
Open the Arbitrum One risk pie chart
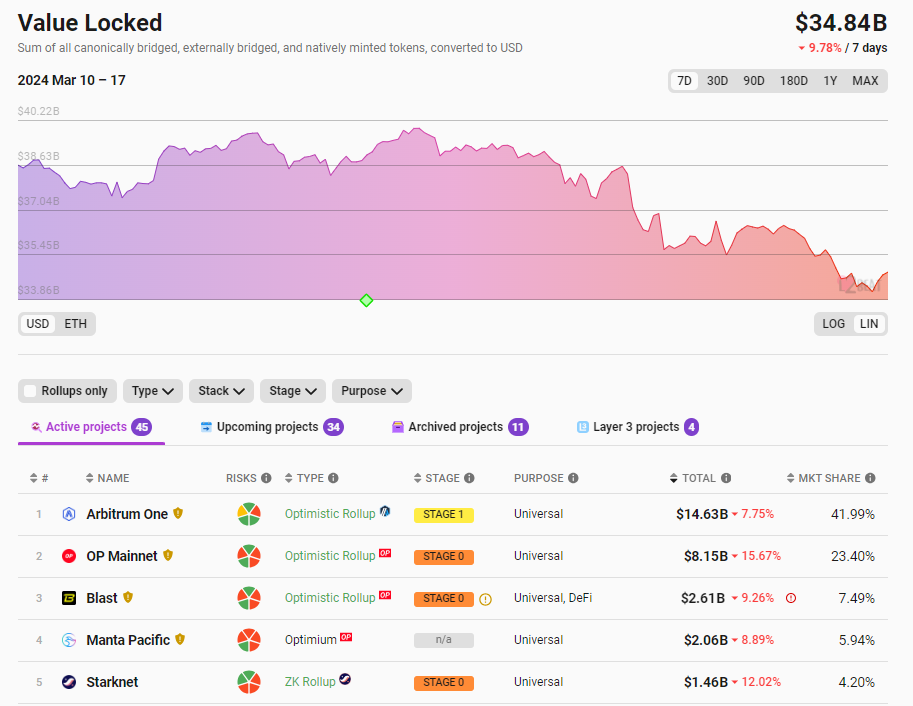pyautogui.click(x=249, y=514)
